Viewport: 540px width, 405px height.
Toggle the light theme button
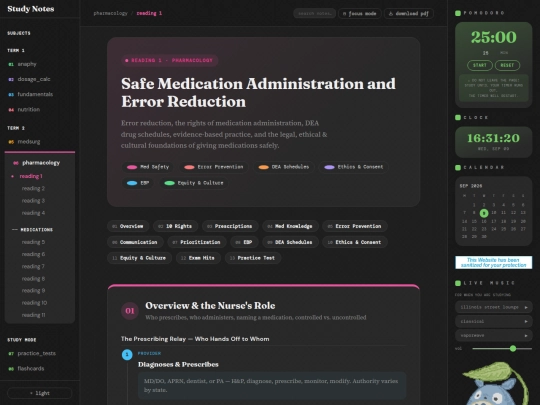40,393
